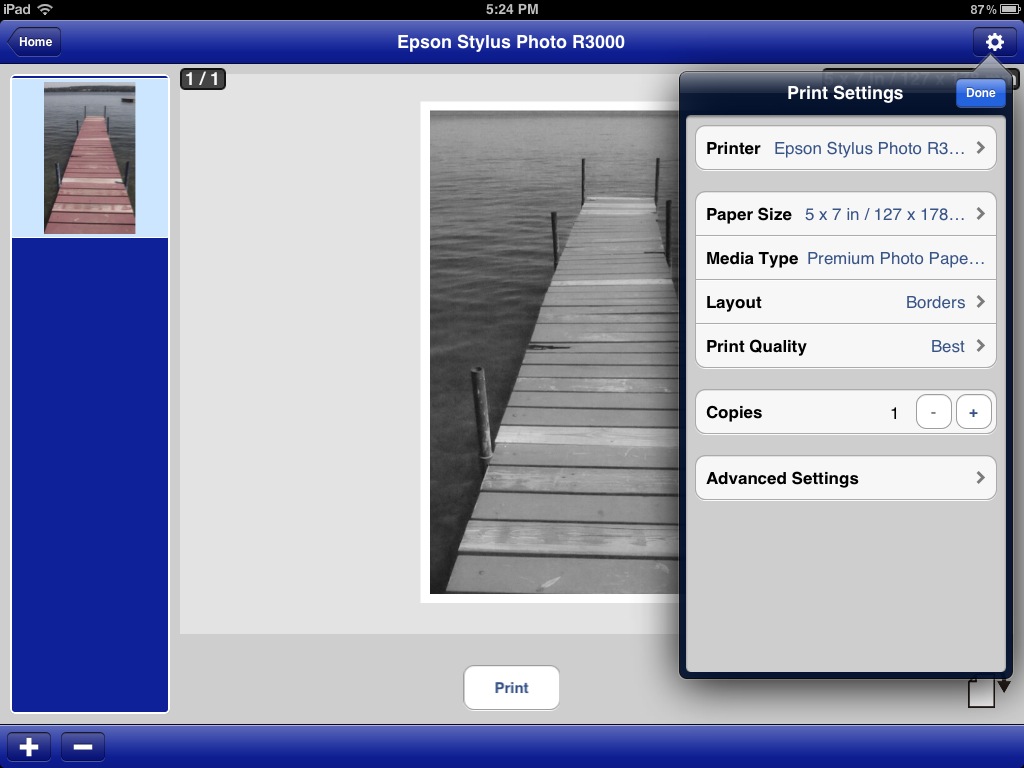Increase copies with the plus stepper
1024x768 pixels.
coord(973,412)
